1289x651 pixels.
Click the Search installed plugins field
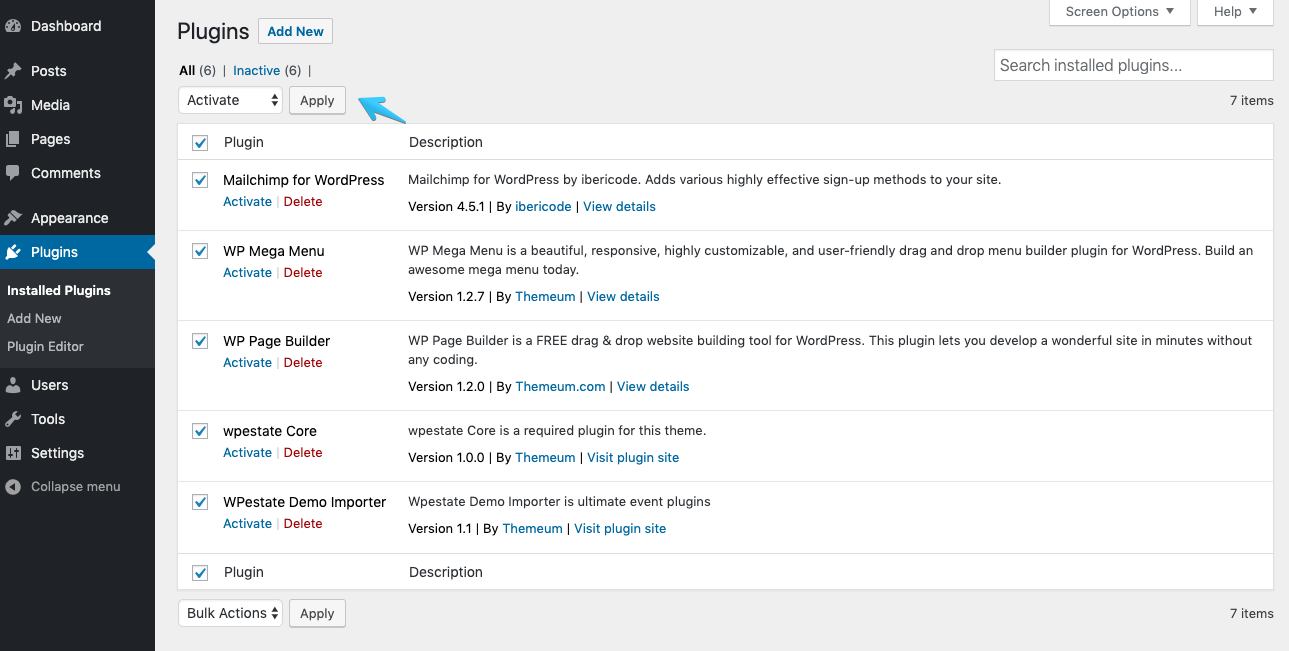(1134, 65)
